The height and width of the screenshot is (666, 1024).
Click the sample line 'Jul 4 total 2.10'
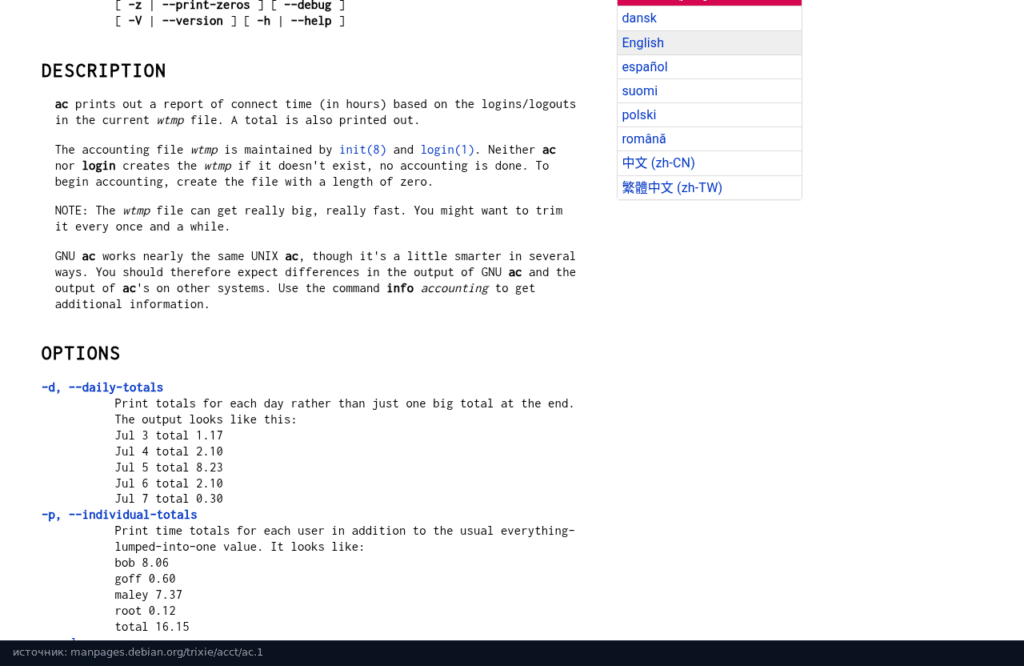pyautogui.click(x=168, y=451)
